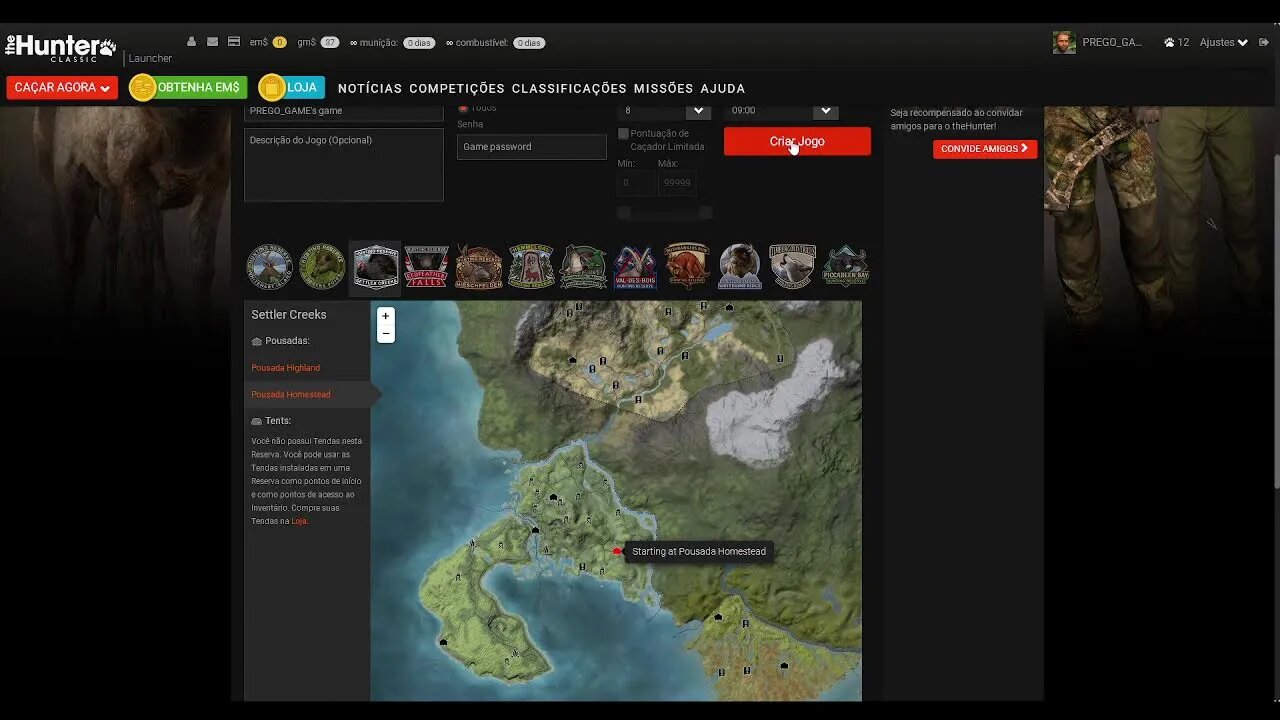Select the Whitehart Island reserve badge
The height and width of the screenshot is (720, 1280).
click(x=270, y=267)
